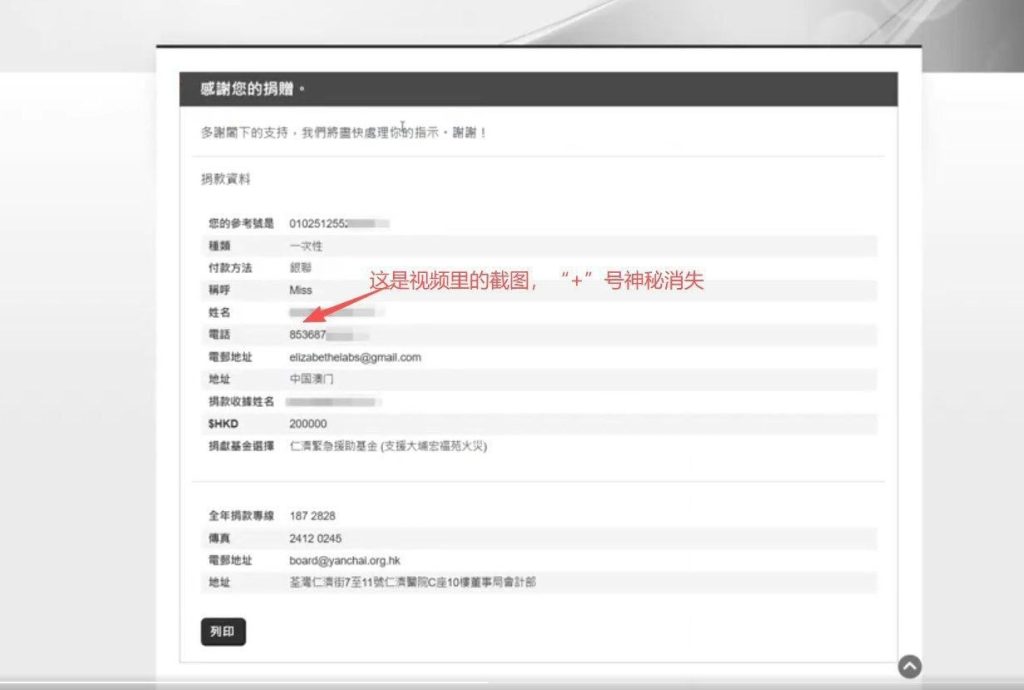Screen dimensions: 1024x690
Task: Click the 中國澳門 address entry
Action: click(x=312, y=380)
